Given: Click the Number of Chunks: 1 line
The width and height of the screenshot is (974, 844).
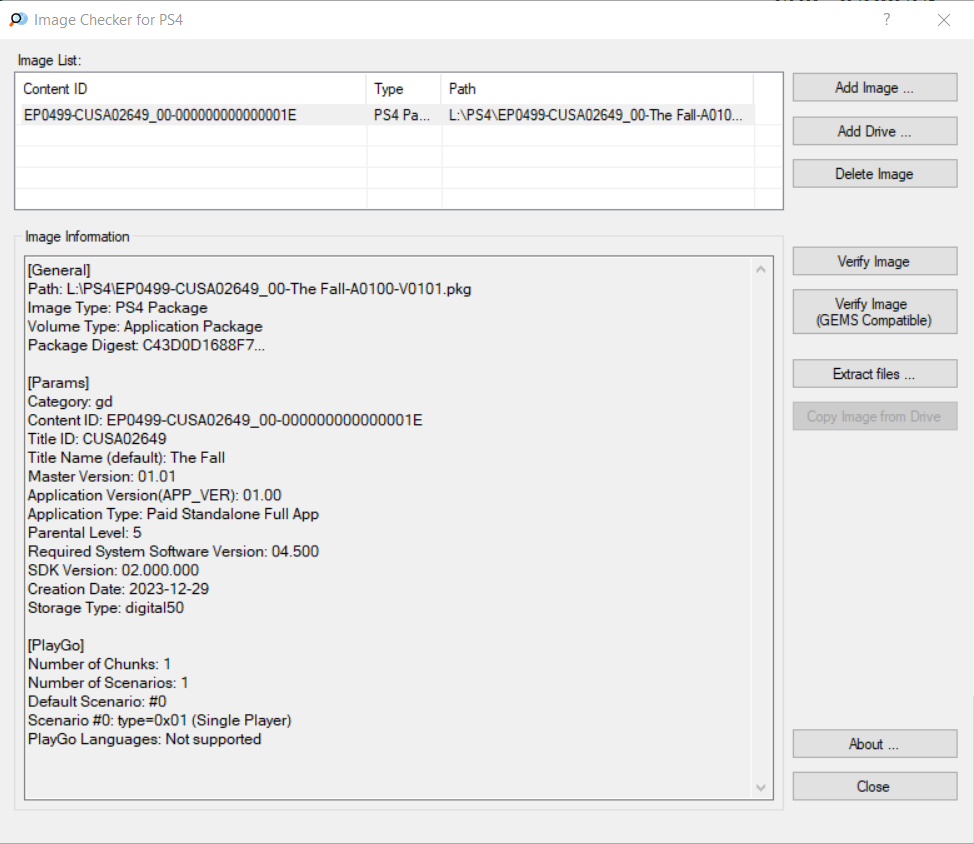Looking at the screenshot, I should 99,664.
